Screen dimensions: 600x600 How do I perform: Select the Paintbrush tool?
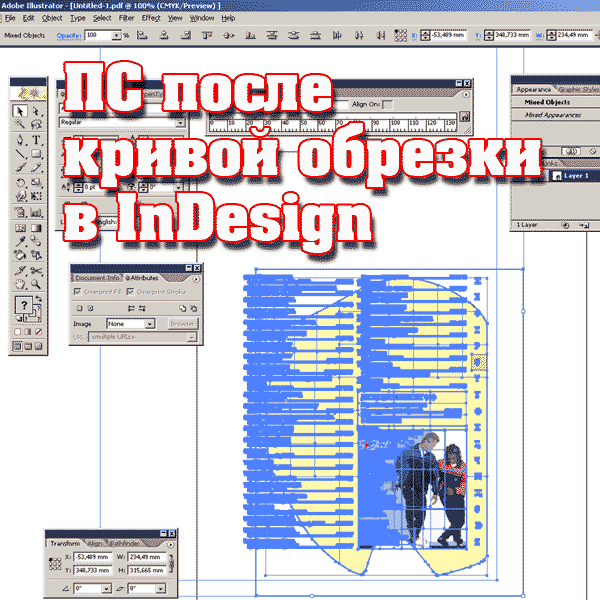pos(20,168)
